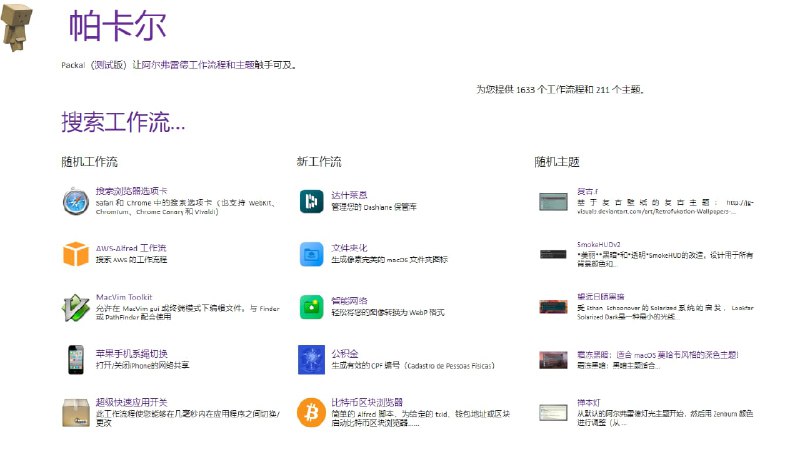Open the MacVim Toolkit green icon
Viewport: 800px width, 452px height.
tap(76, 307)
